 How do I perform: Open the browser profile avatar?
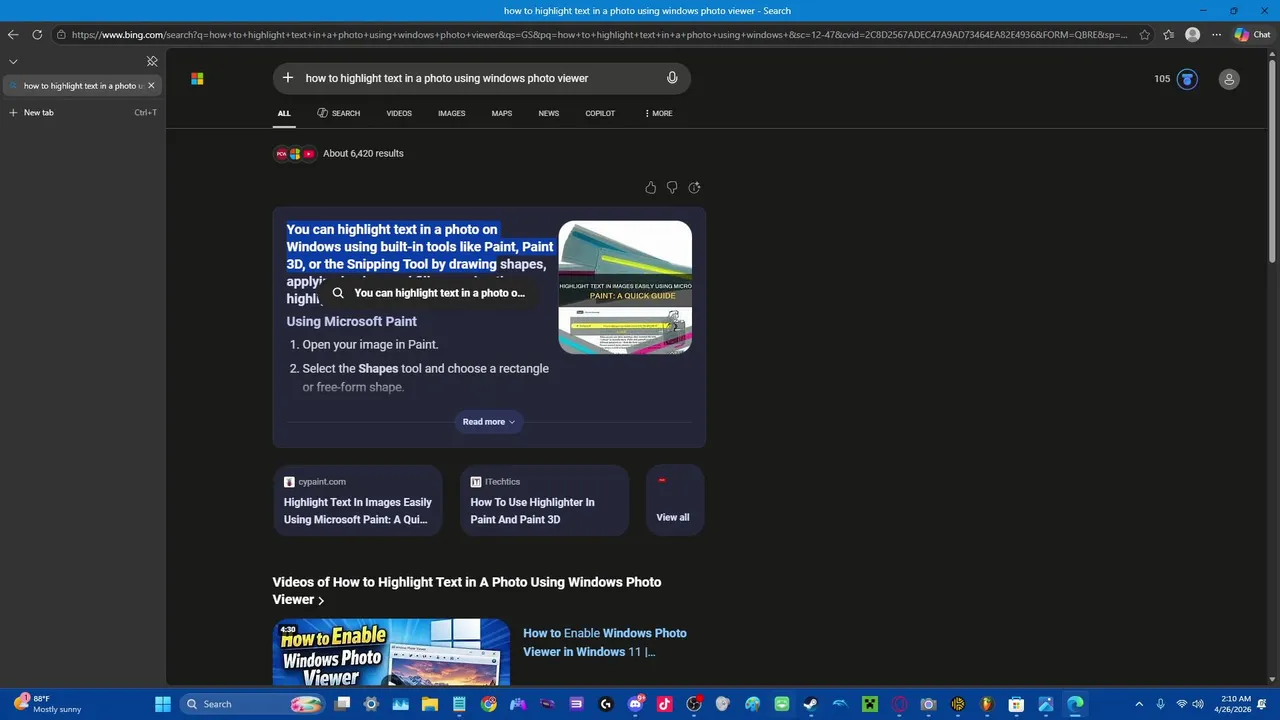1193,34
